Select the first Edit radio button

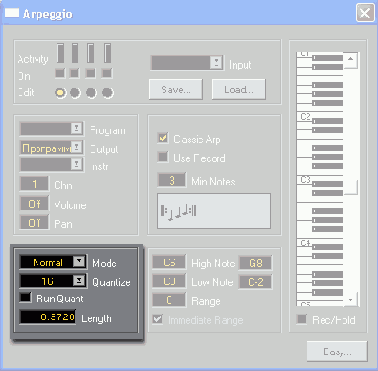[x=61, y=93]
